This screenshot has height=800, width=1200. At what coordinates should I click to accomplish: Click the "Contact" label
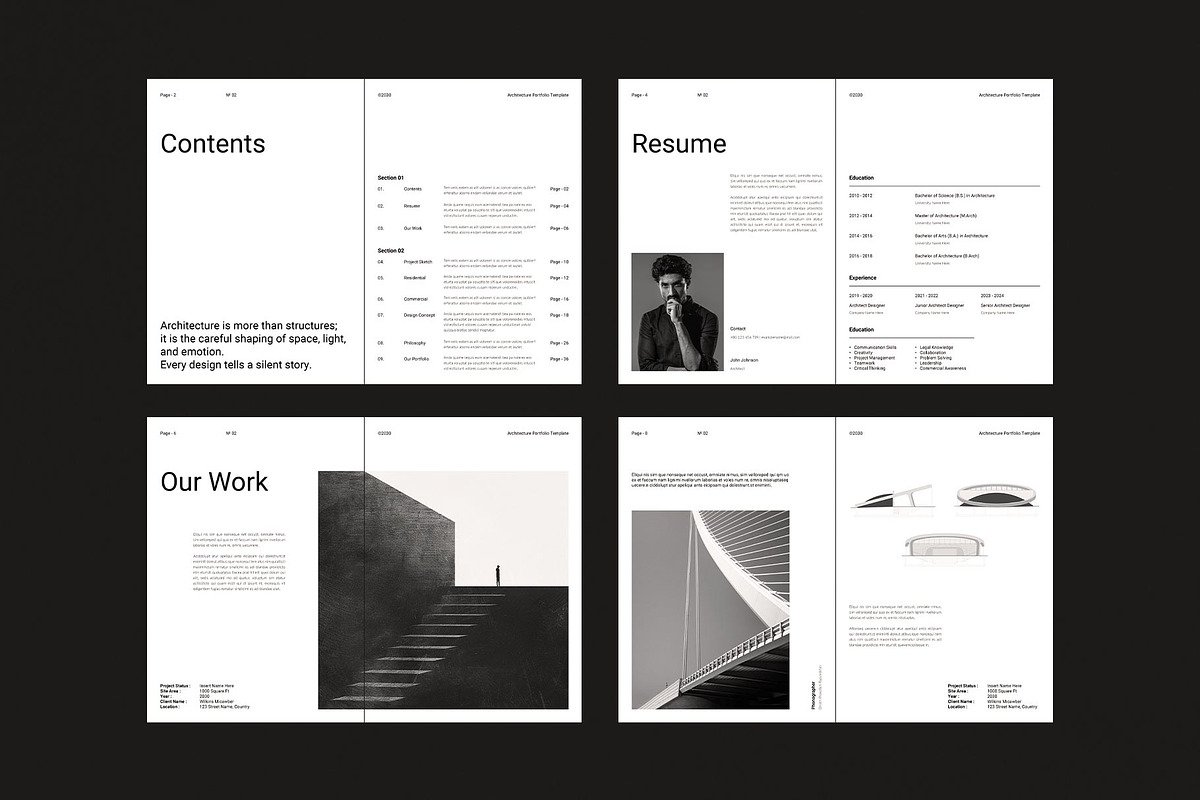pyautogui.click(x=738, y=328)
